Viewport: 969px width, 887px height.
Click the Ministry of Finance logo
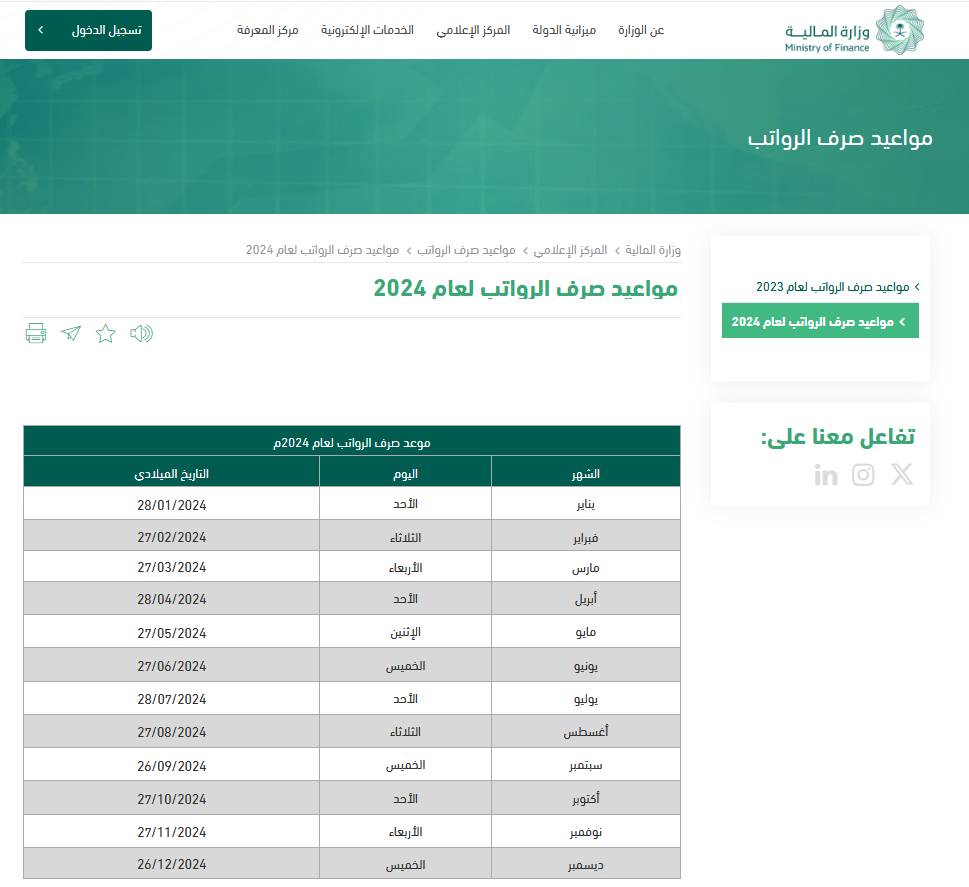[x=854, y=30]
